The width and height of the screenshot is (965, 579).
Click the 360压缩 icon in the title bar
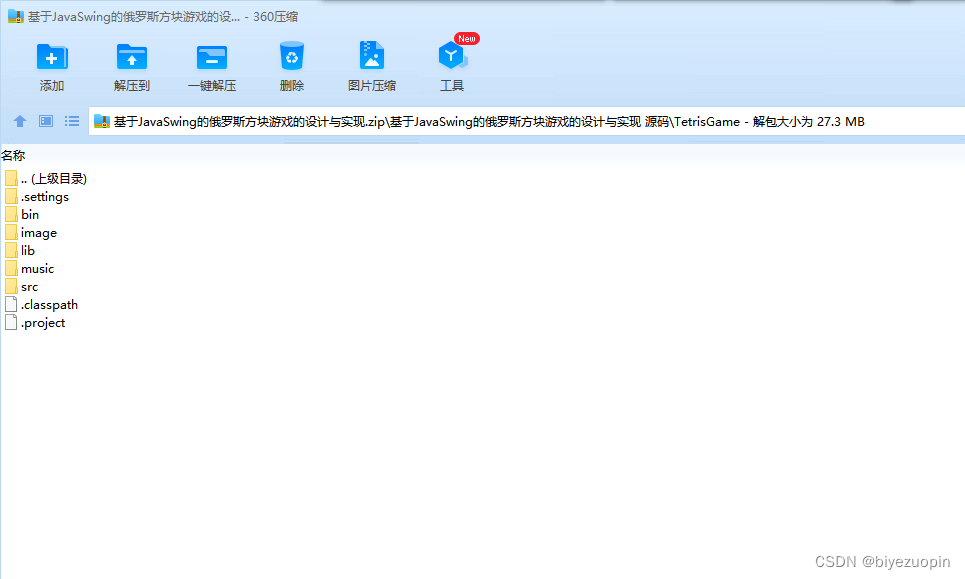pos(14,16)
